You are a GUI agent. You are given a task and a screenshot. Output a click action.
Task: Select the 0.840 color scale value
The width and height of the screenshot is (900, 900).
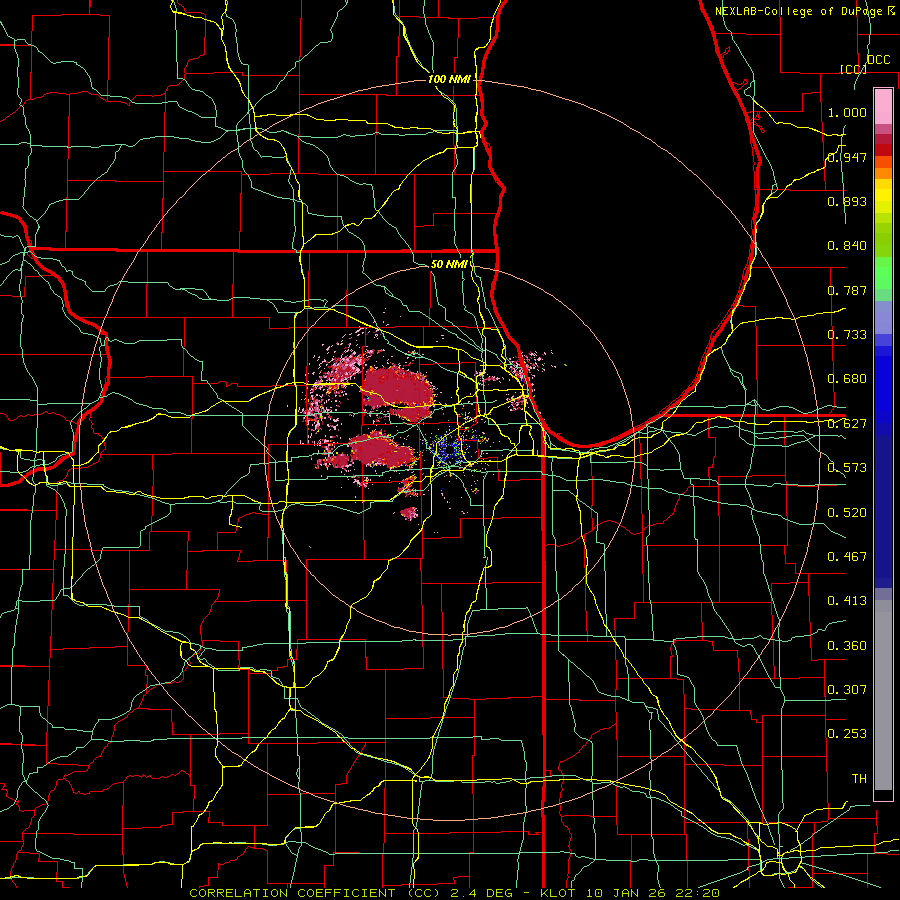pyautogui.click(x=847, y=246)
